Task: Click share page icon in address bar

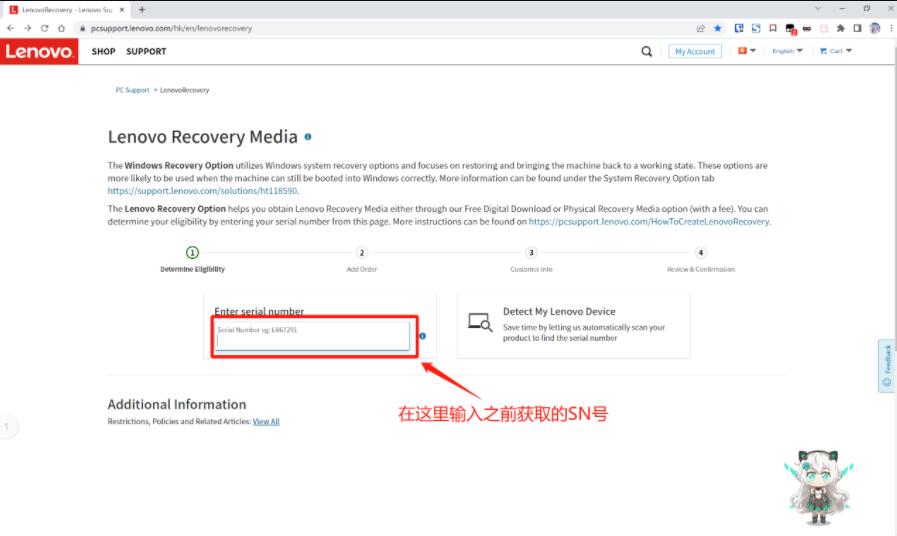Action: point(701,28)
